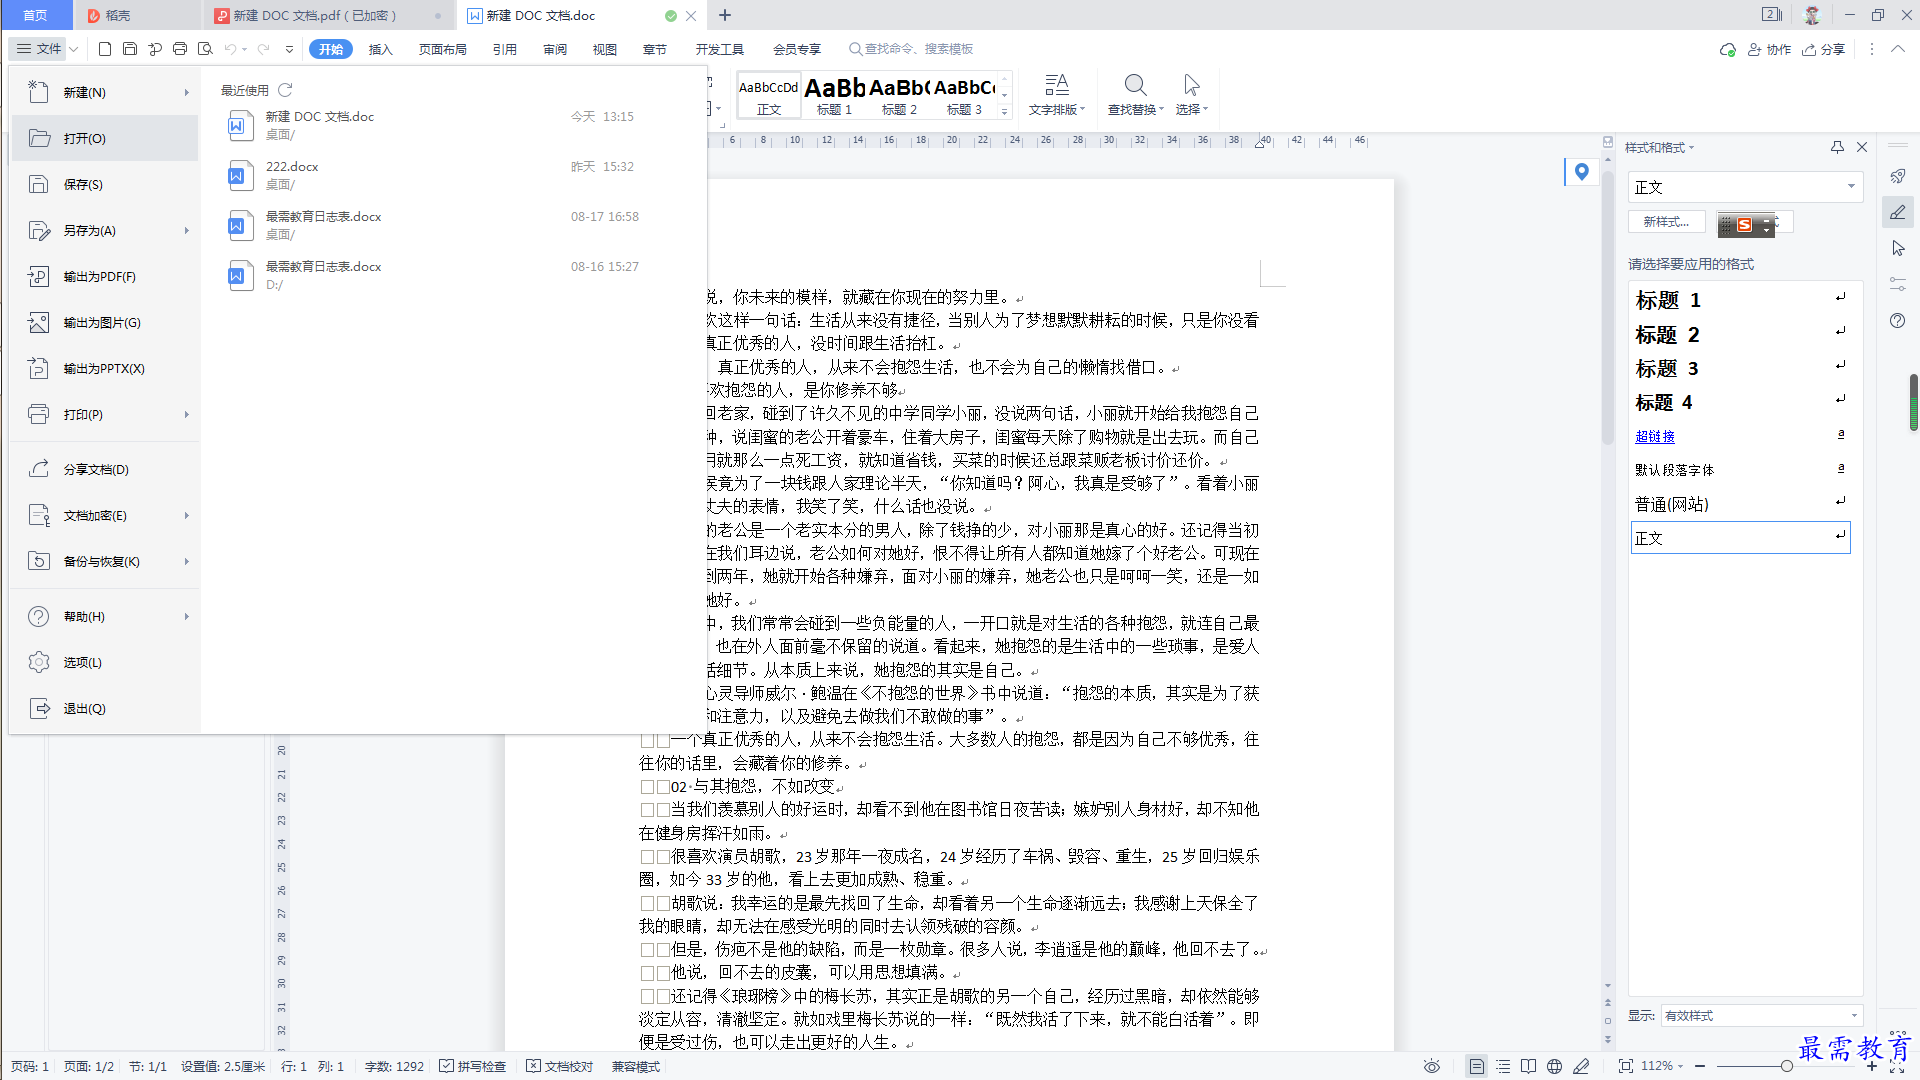Image resolution: width=1920 pixels, height=1080 pixels.
Task: Open the Text Layout tool
Action: pyautogui.click(x=1057, y=95)
